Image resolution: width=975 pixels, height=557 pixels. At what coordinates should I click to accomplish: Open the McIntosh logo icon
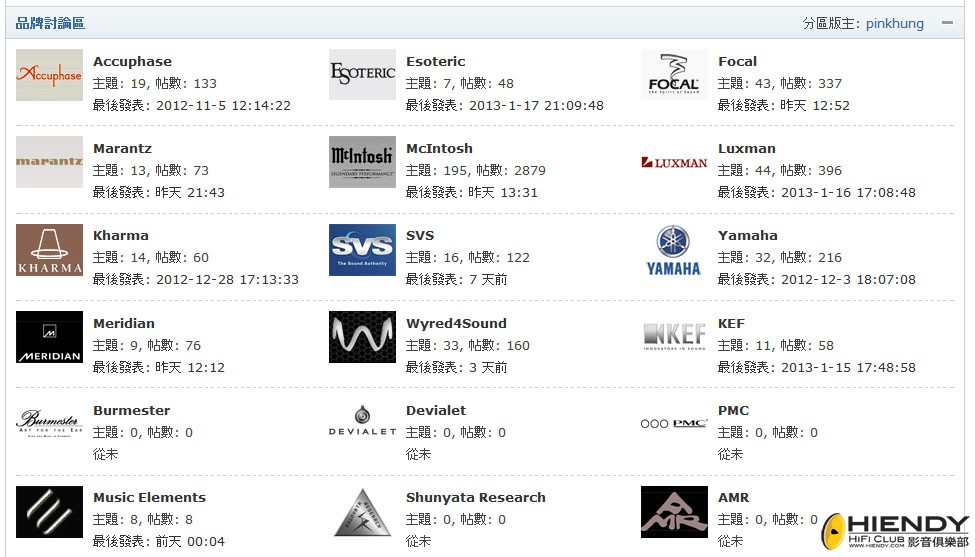tap(362, 162)
